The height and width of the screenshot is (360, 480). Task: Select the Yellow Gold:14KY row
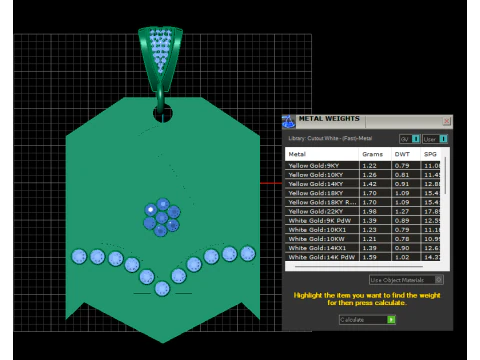click(363, 184)
